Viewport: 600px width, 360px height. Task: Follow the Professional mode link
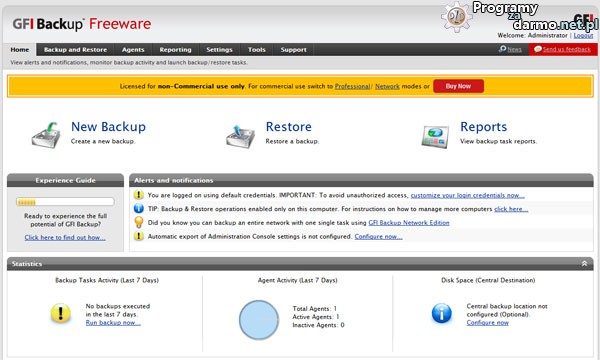352,86
